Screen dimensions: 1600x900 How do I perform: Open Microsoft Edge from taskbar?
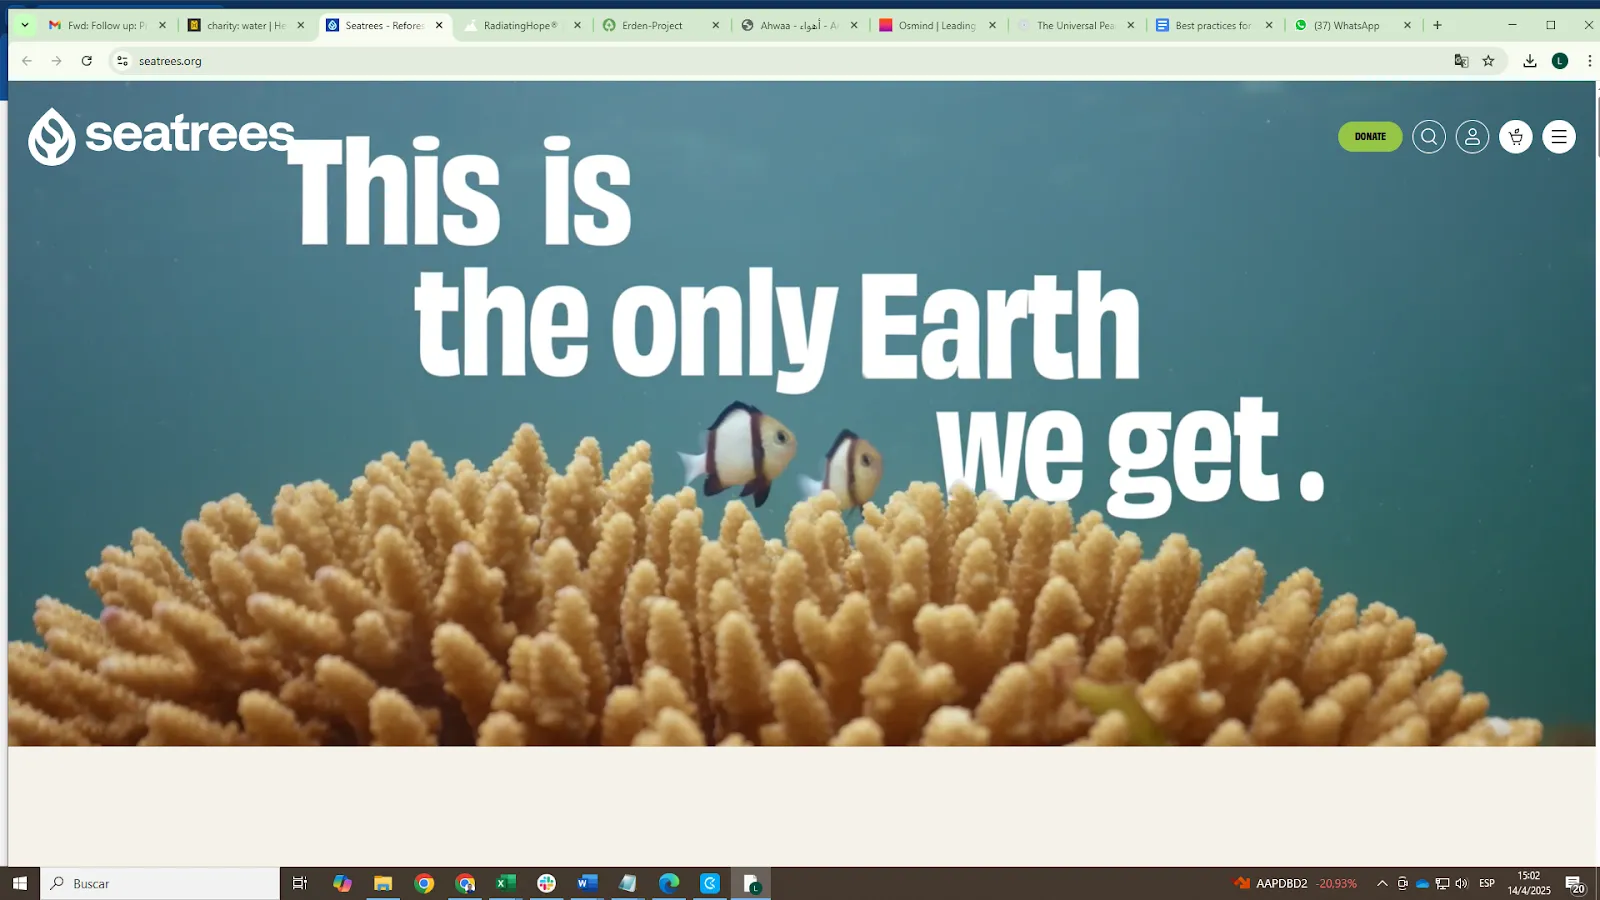669,883
